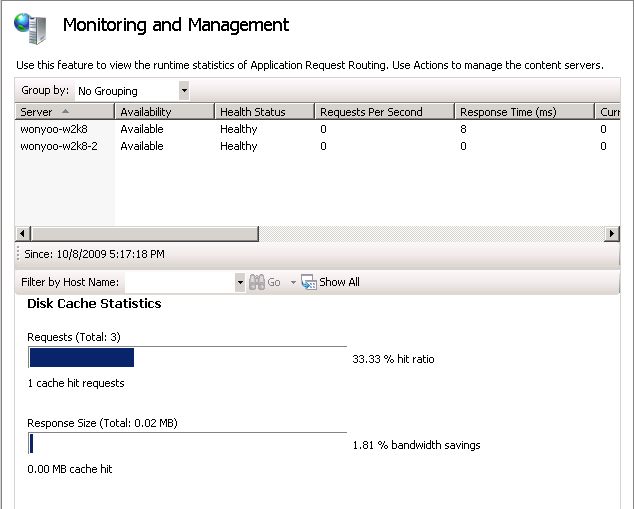Viewport: 634px width, 509px height.
Task: Click the Requests hit ratio progress bar
Action: [x=187, y=358]
